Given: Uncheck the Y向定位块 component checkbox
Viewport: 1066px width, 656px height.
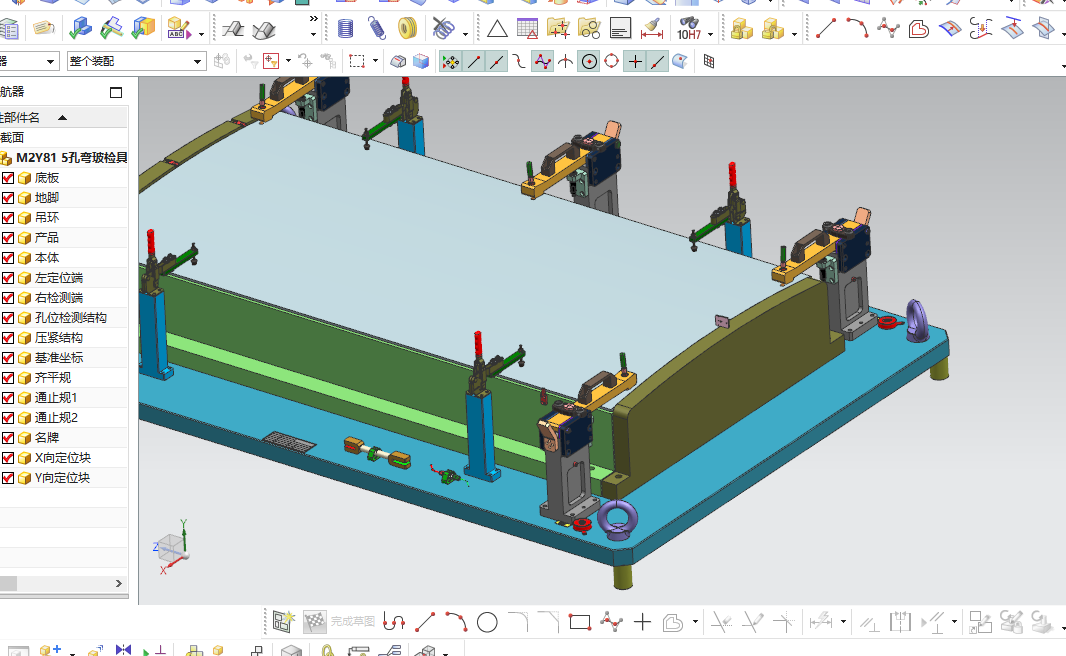Looking at the screenshot, I should 8,478.
